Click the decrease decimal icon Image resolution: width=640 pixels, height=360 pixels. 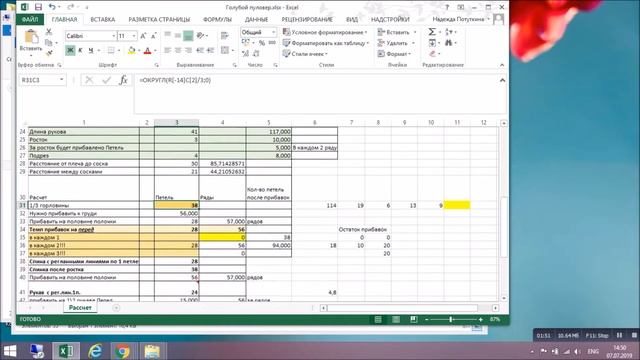(x=256, y=53)
